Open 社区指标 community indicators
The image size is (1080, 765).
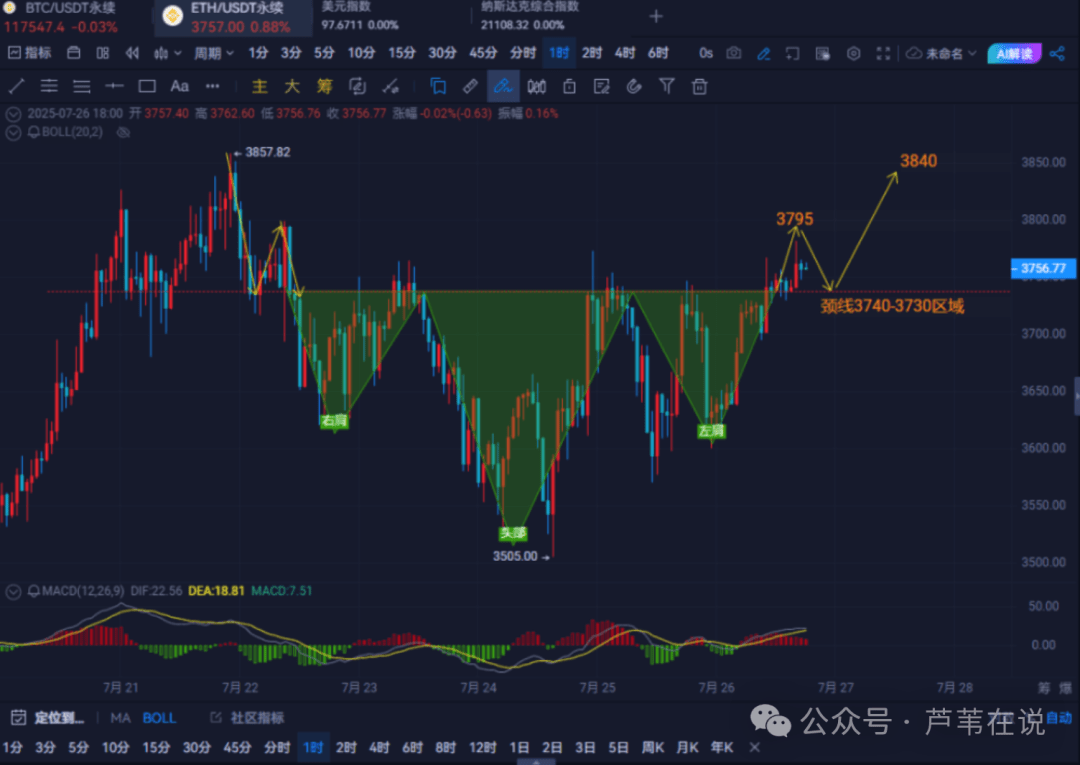pyautogui.click(x=247, y=718)
